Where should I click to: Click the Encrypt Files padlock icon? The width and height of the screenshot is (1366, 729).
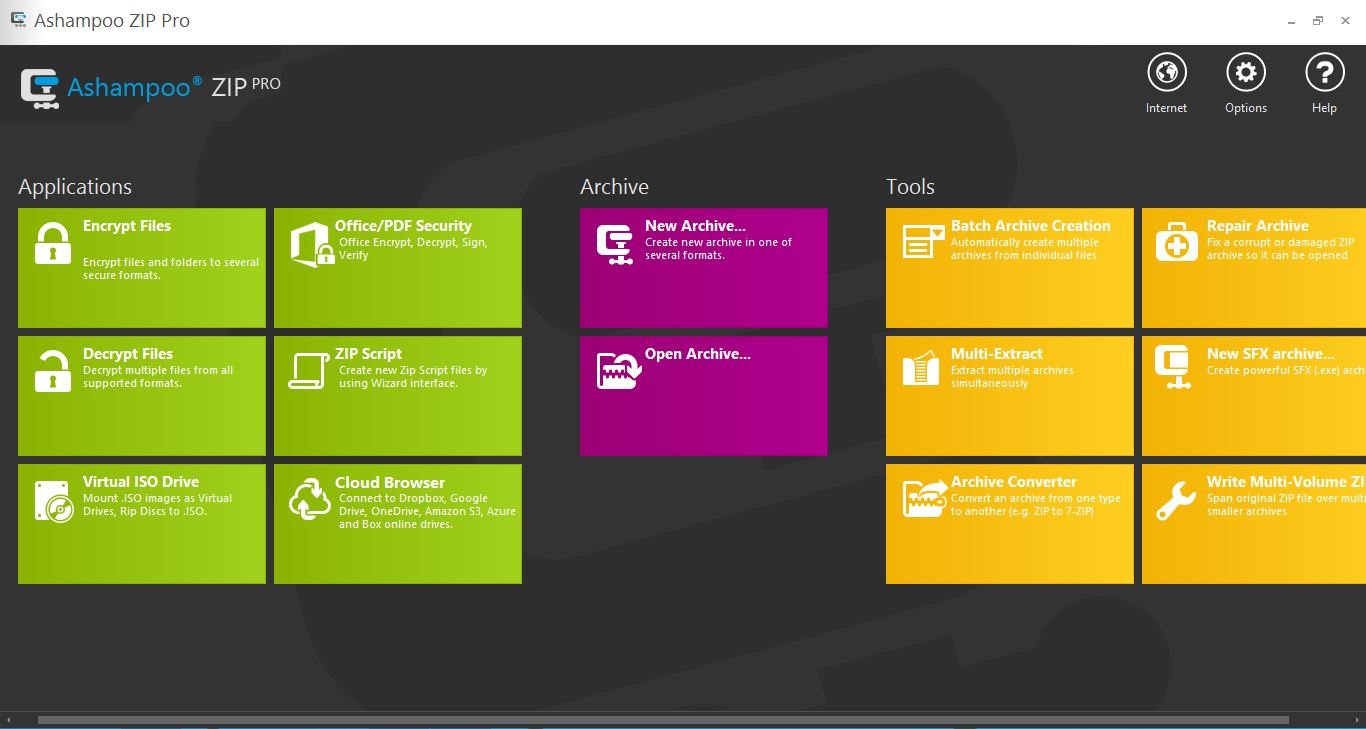click(x=53, y=244)
